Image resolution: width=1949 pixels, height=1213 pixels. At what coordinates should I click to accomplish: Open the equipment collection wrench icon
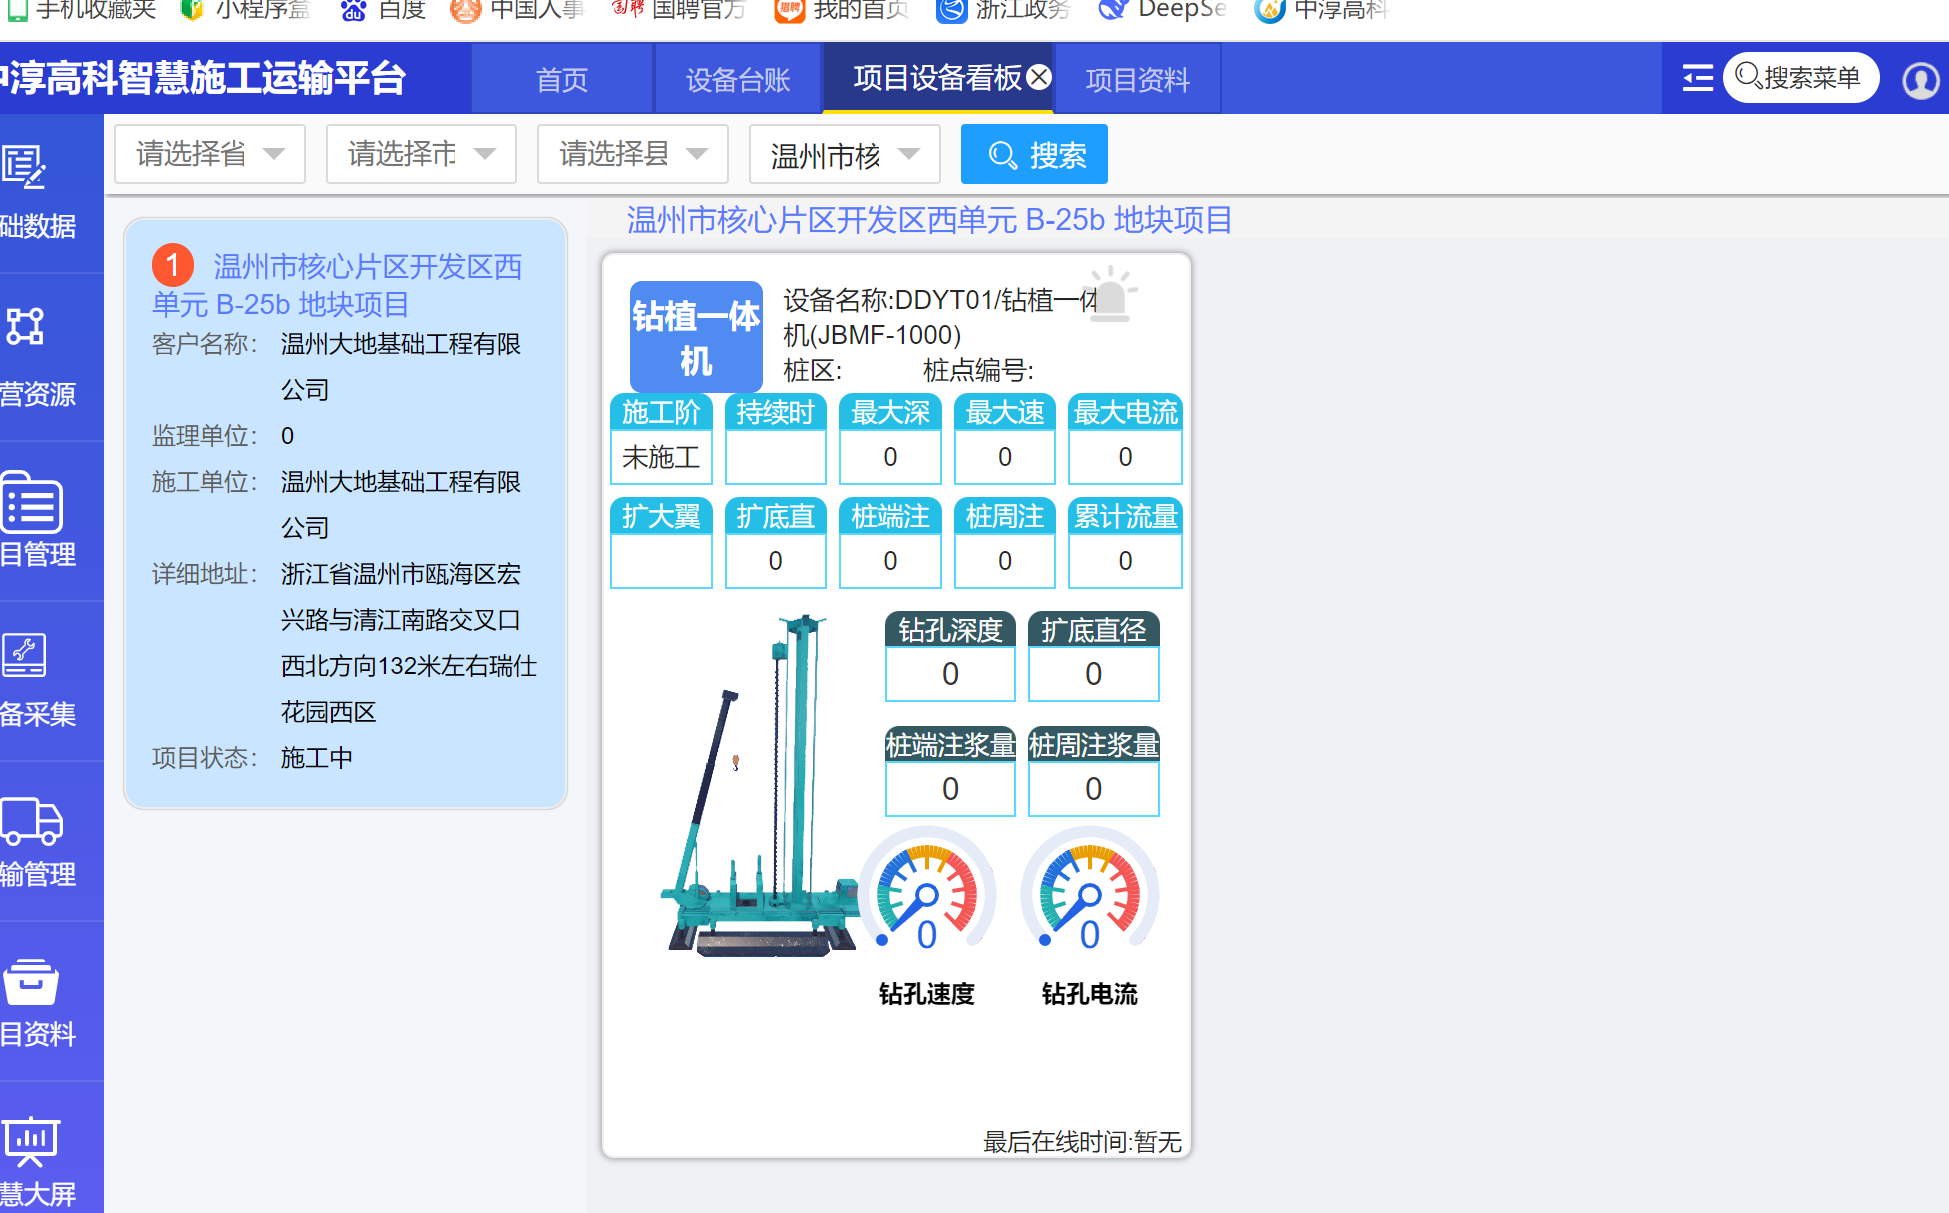(x=24, y=656)
